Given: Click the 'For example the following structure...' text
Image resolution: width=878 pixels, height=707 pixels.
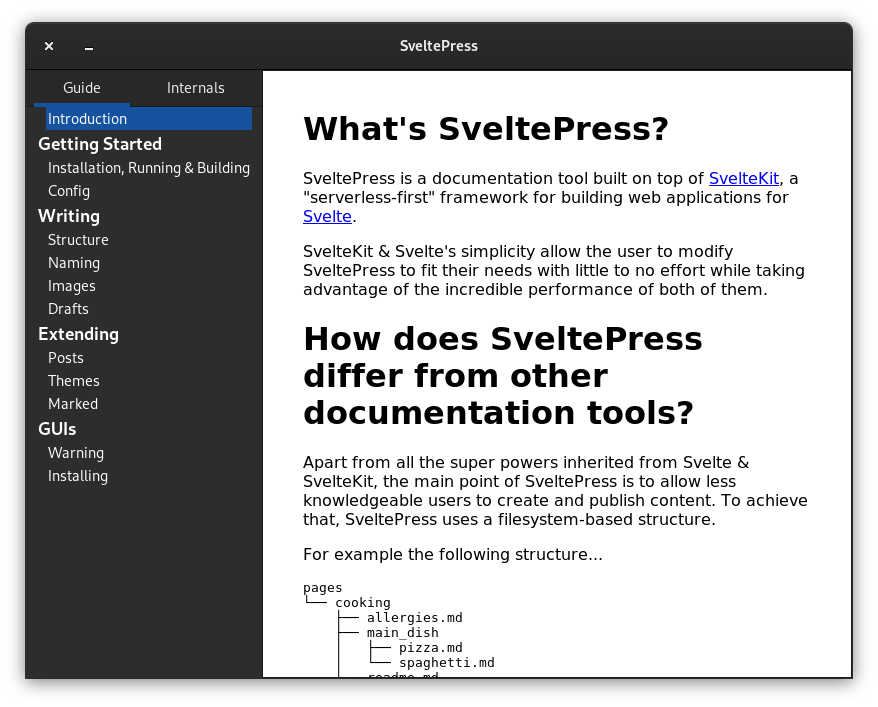Looking at the screenshot, I should (452, 555).
